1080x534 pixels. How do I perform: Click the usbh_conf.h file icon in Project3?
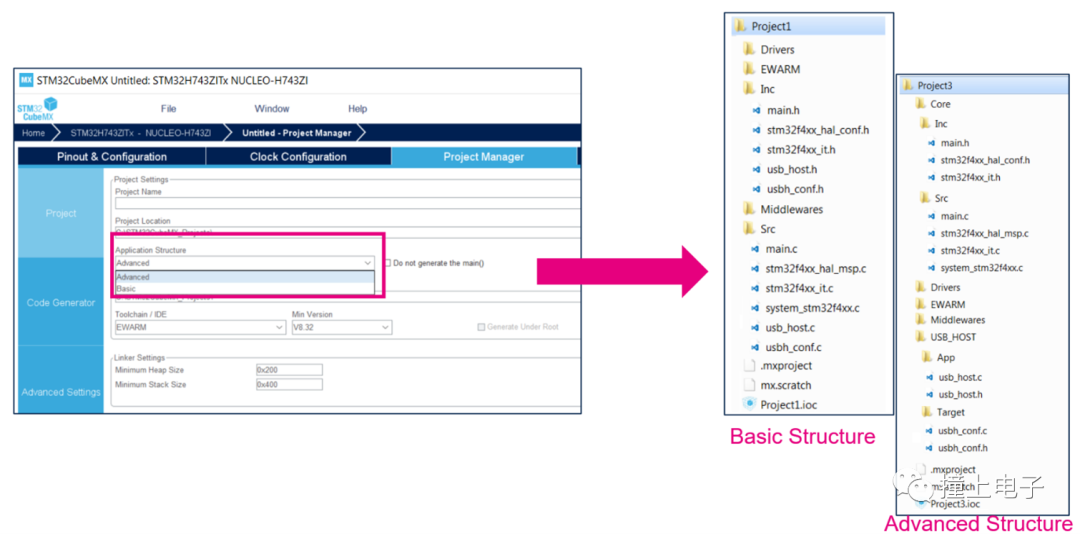coord(930,448)
